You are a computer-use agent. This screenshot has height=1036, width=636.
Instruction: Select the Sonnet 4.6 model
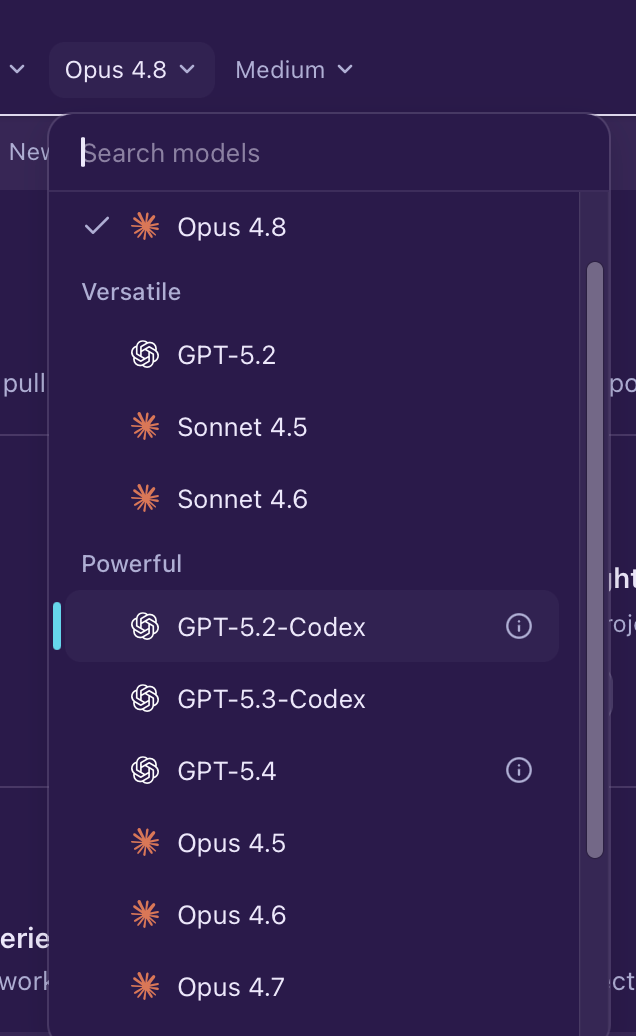pyautogui.click(x=312, y=500)
